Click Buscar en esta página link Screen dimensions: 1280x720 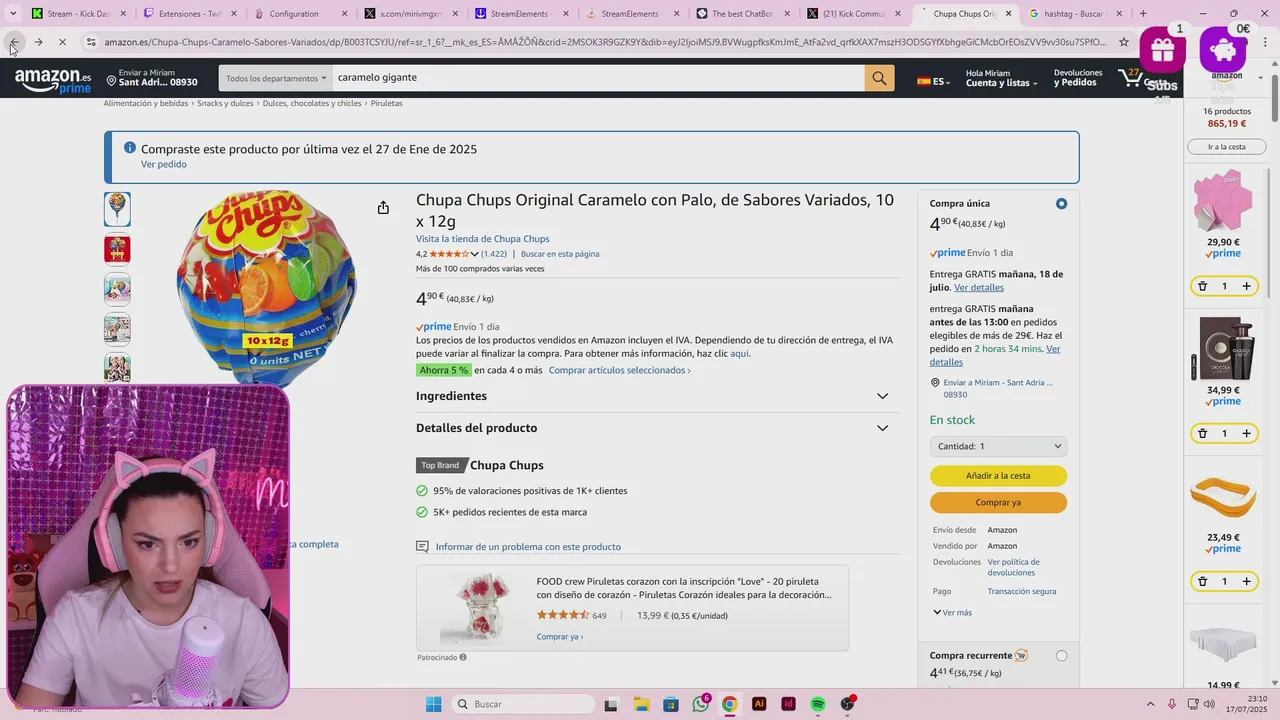point(560,254)
